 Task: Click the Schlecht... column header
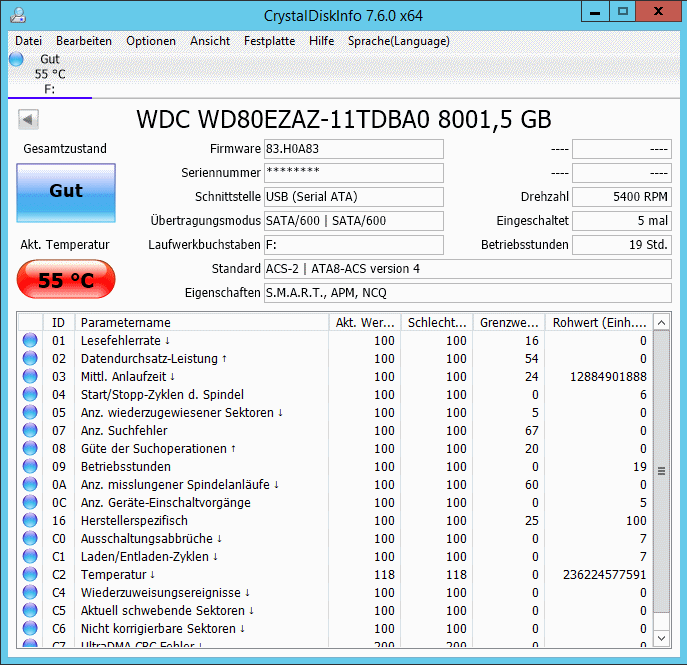[437, 322]
